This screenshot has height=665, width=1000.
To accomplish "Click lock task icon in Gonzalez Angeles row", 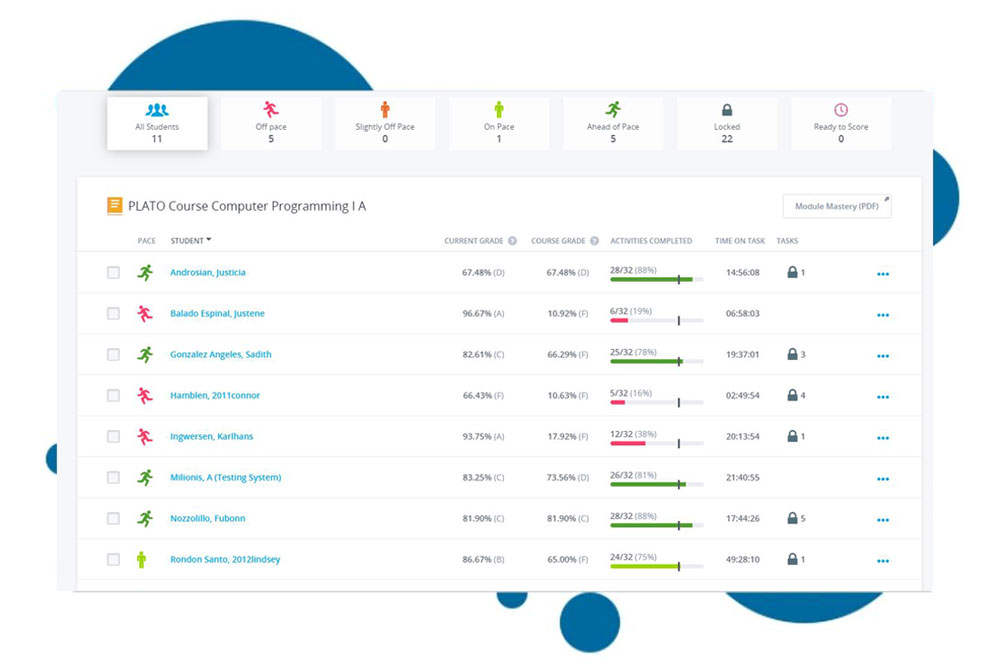I will coord(792,354).
